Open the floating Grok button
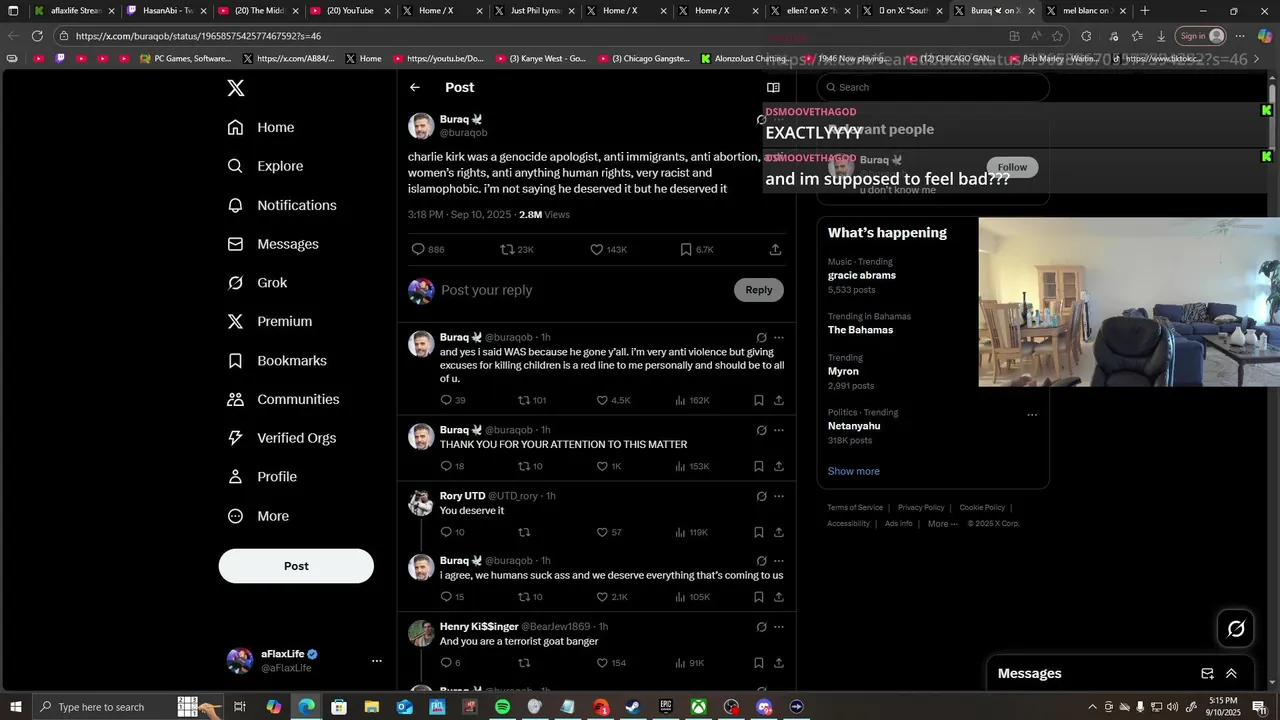 1236,628
